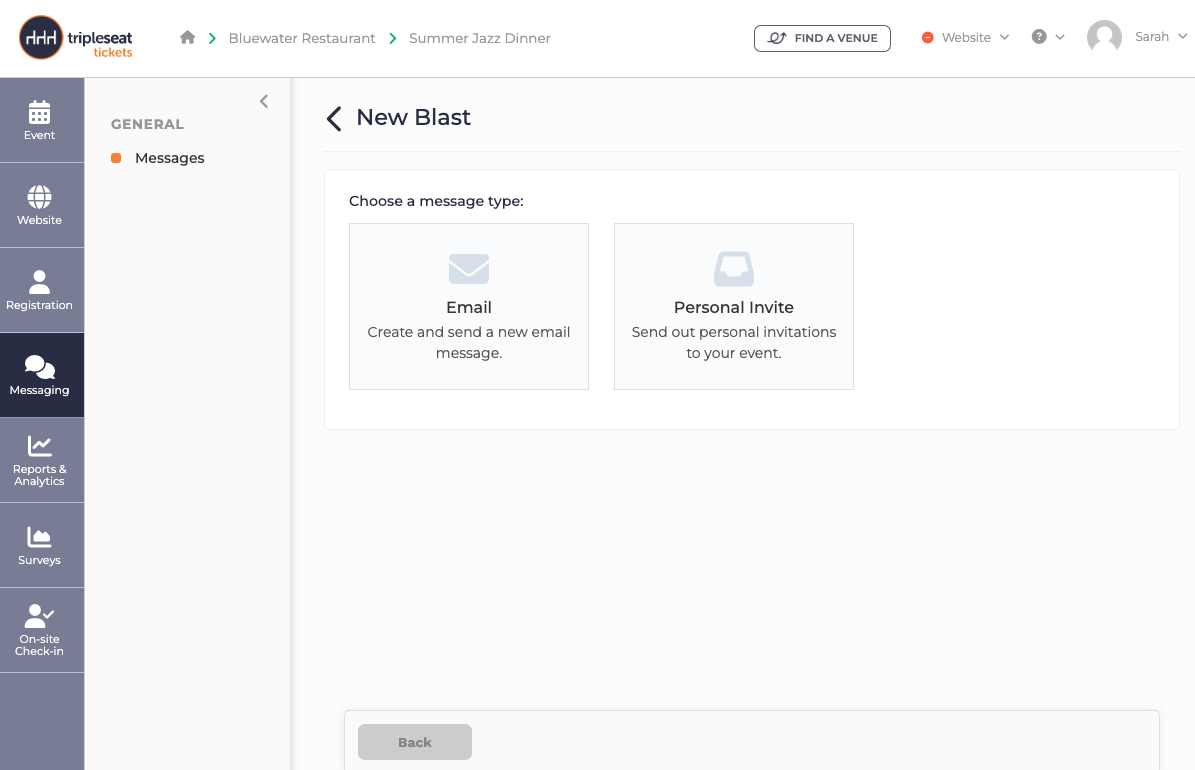Open Sarah's user account menu
The image size is (1195, 770).
pyautogui.click(x=1137, y=37)
